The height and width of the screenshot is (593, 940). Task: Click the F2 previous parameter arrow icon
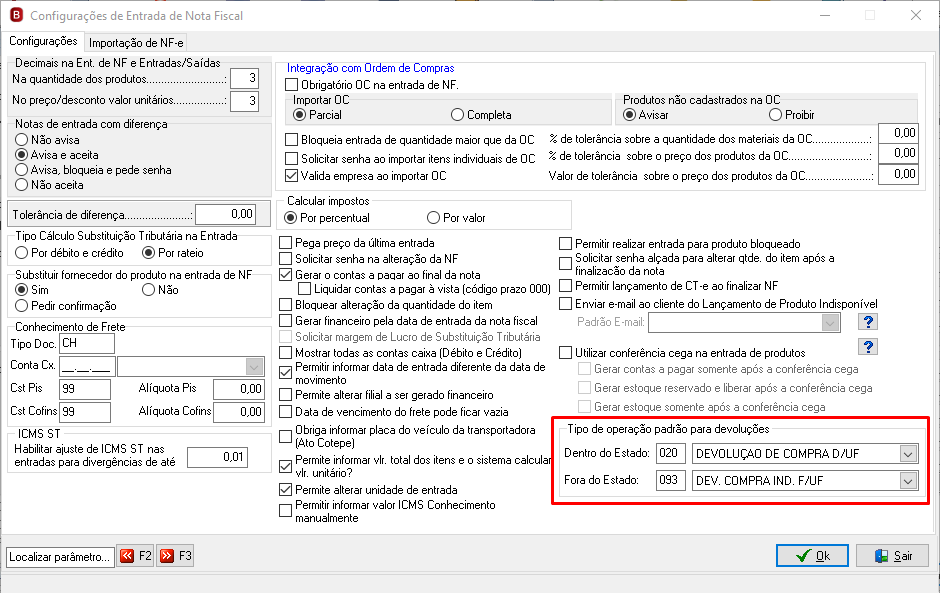pos(127,556)
